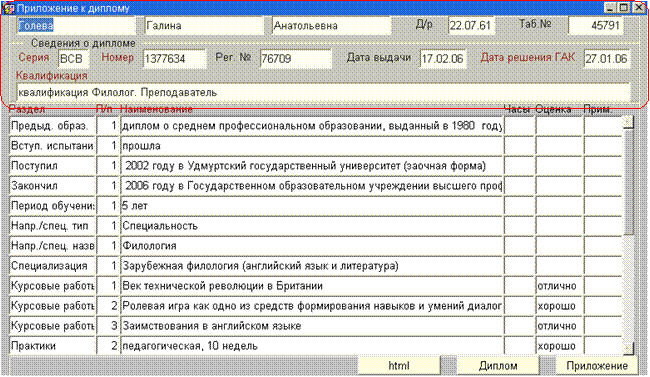Click the scrollbar down arrow of the table

coord(628,348)
